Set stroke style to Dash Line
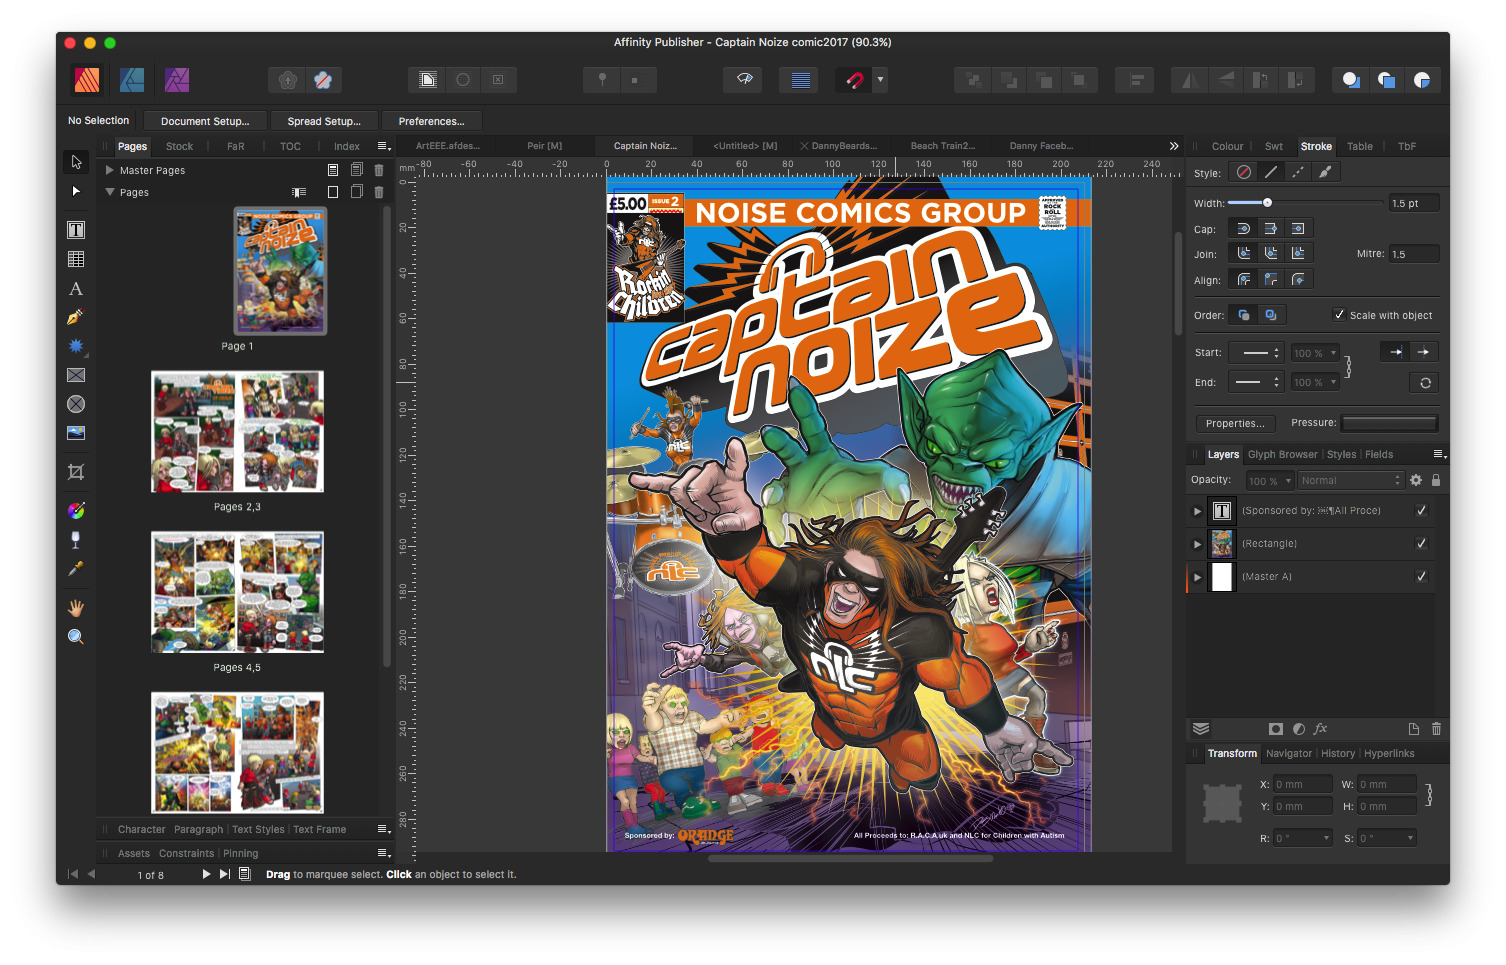 (1297, 172)
